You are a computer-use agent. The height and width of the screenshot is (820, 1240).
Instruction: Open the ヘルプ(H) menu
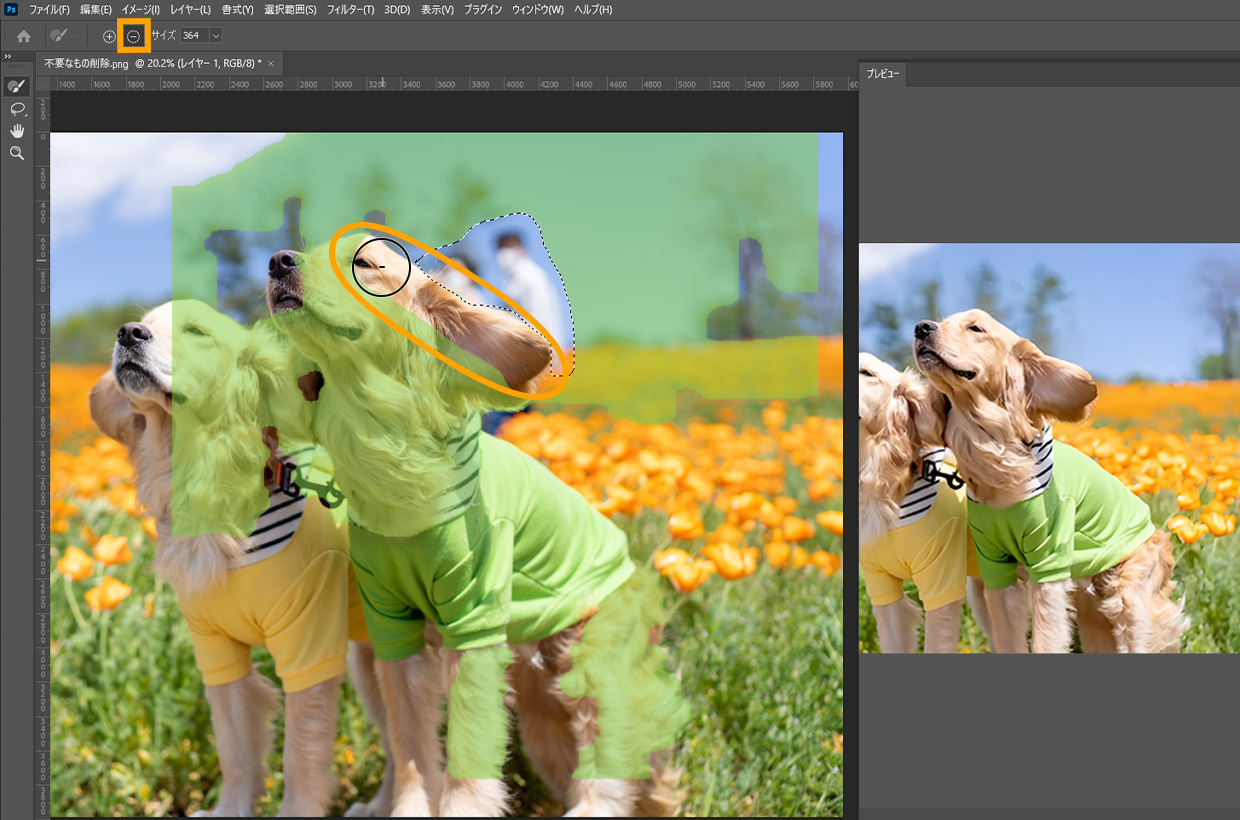pos(592,9)
